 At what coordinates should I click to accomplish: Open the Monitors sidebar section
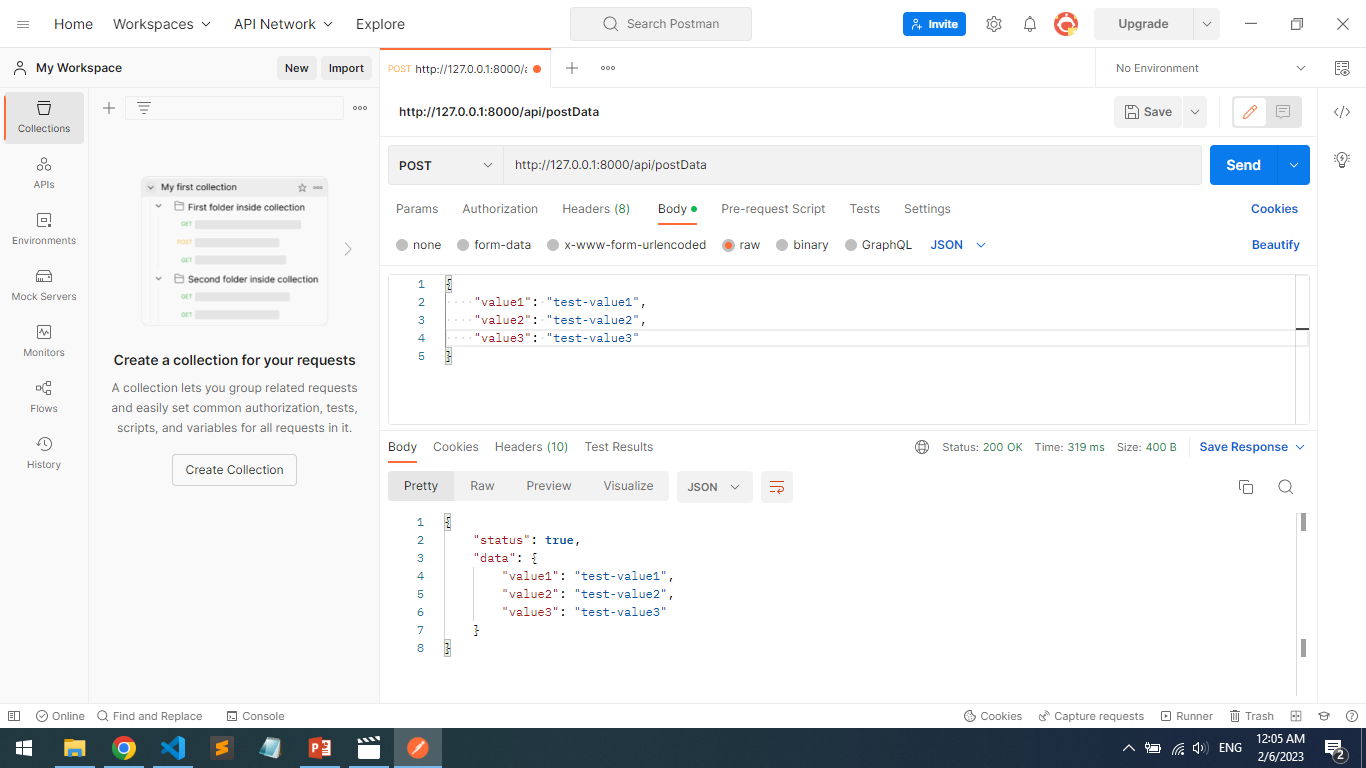[x=44, y=341]
